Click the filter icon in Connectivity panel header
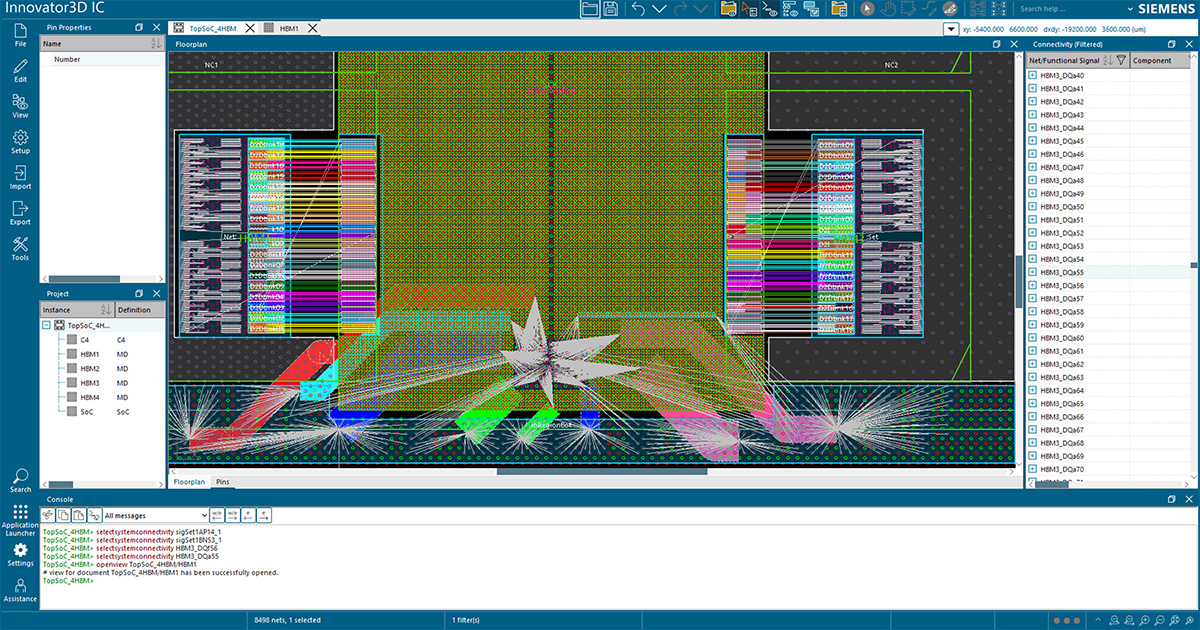This screenshot has height=630, width=1200. coord(1121,60)
